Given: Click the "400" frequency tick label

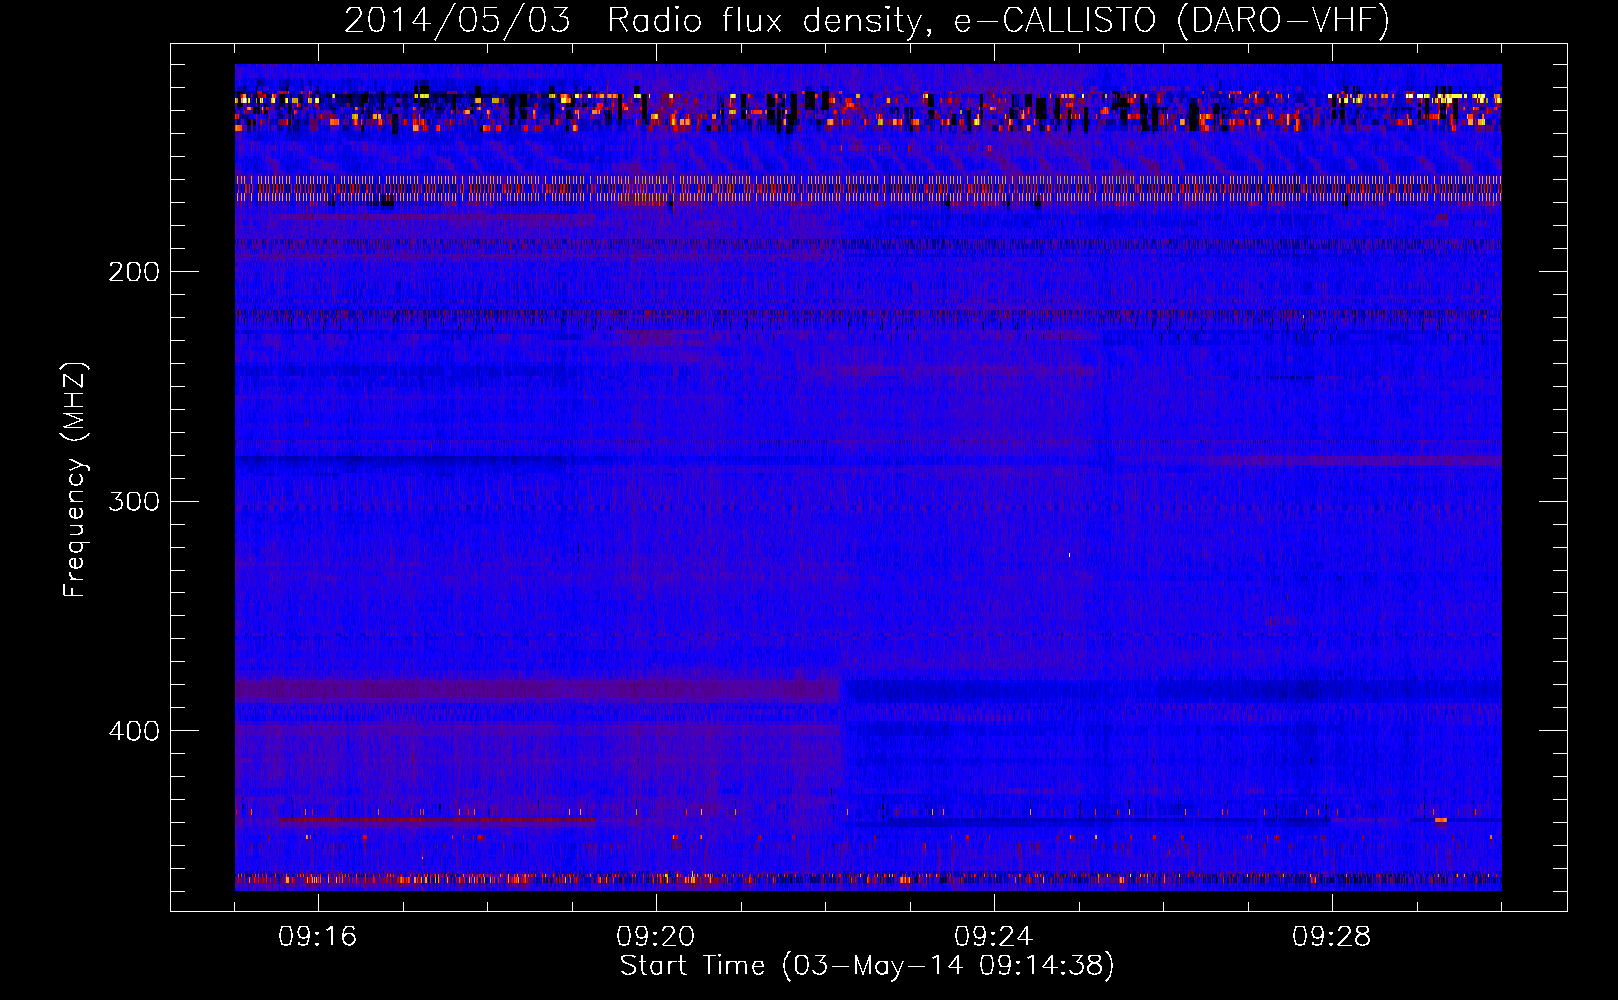Looking at the screenshot, I should (134, 730).
